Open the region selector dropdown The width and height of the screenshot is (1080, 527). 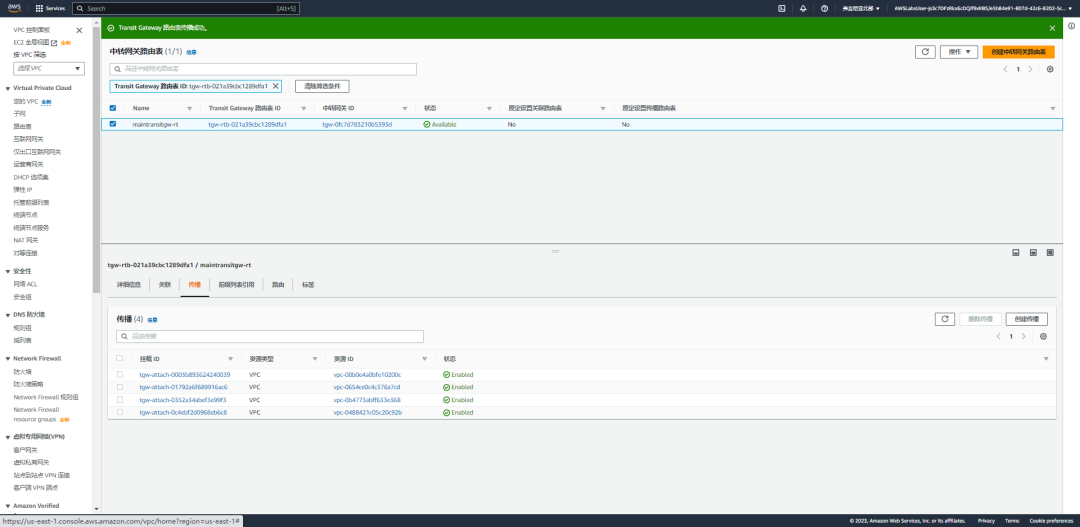(x=860, y=8)
